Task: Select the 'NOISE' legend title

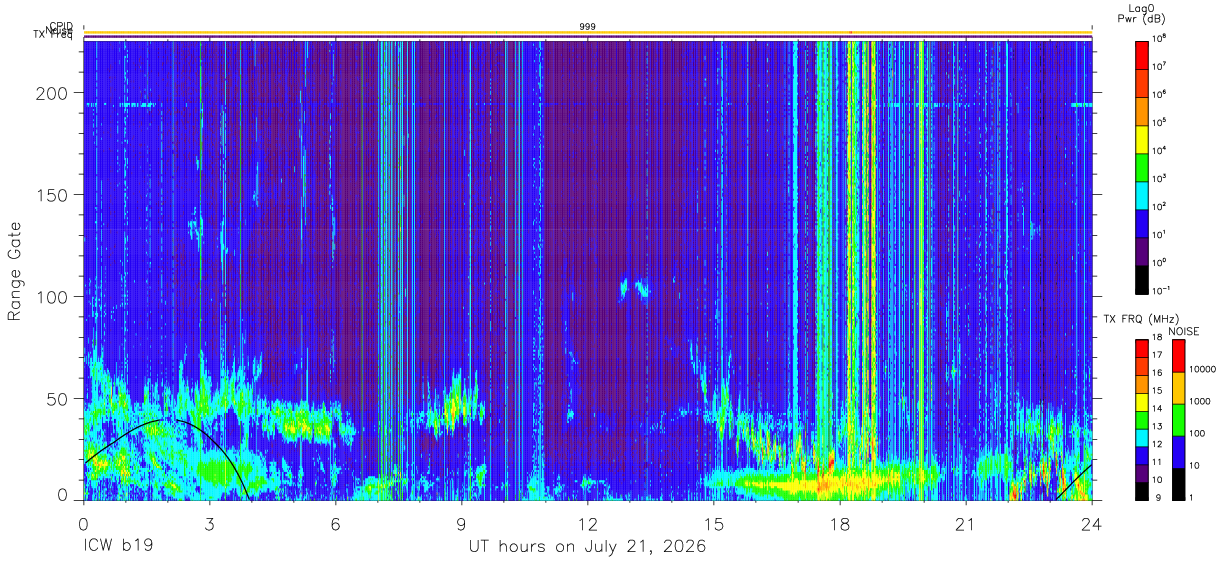Action: pyautogui.click(x=1183, y=330)
